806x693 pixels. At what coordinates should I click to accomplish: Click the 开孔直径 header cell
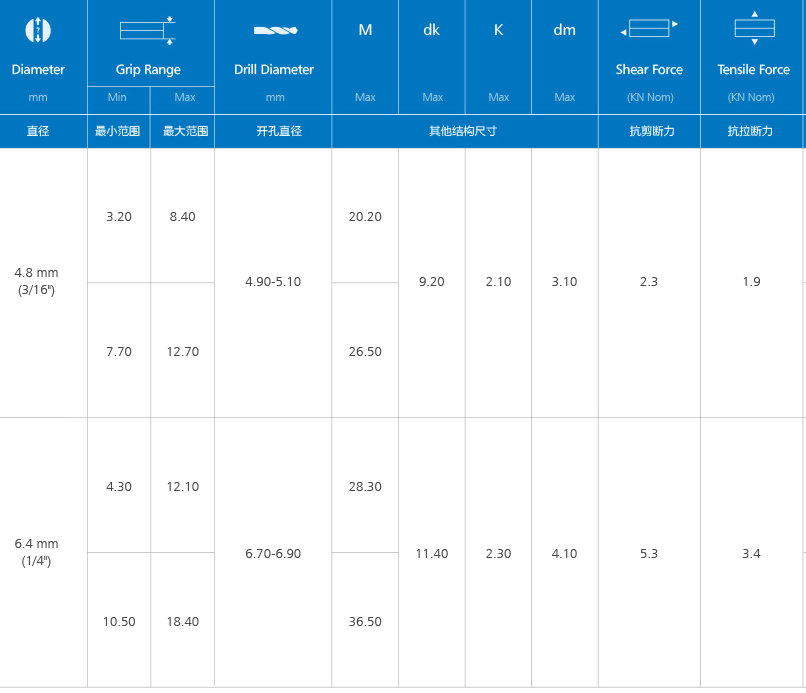click(x=273, y=131)
